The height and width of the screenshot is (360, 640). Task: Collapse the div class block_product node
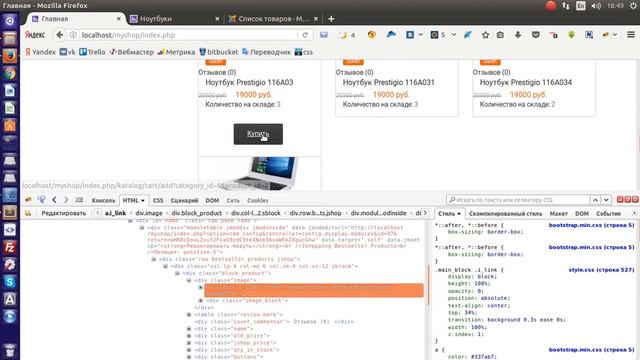point(177,273)
